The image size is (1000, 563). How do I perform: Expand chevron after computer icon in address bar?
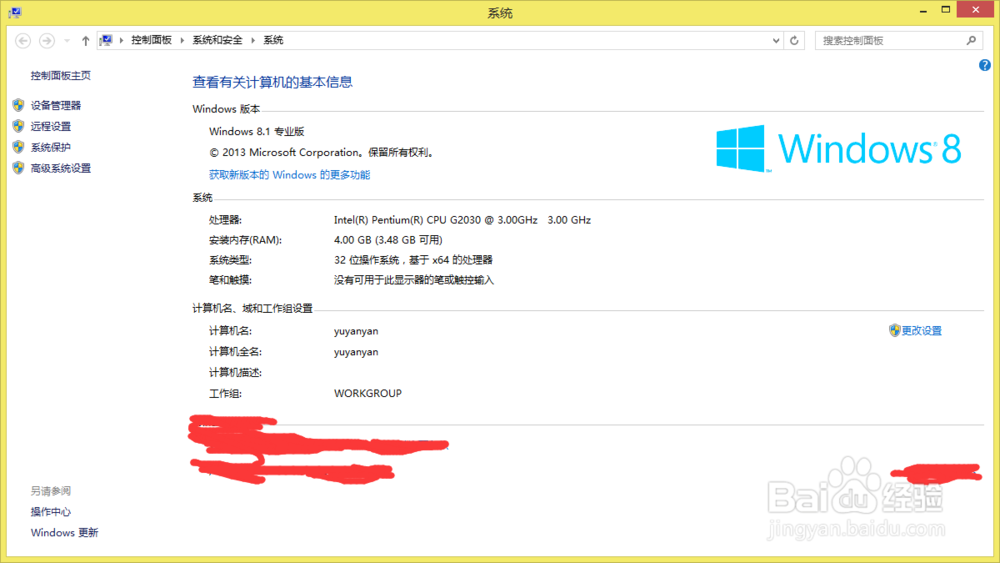pos(121,40)
